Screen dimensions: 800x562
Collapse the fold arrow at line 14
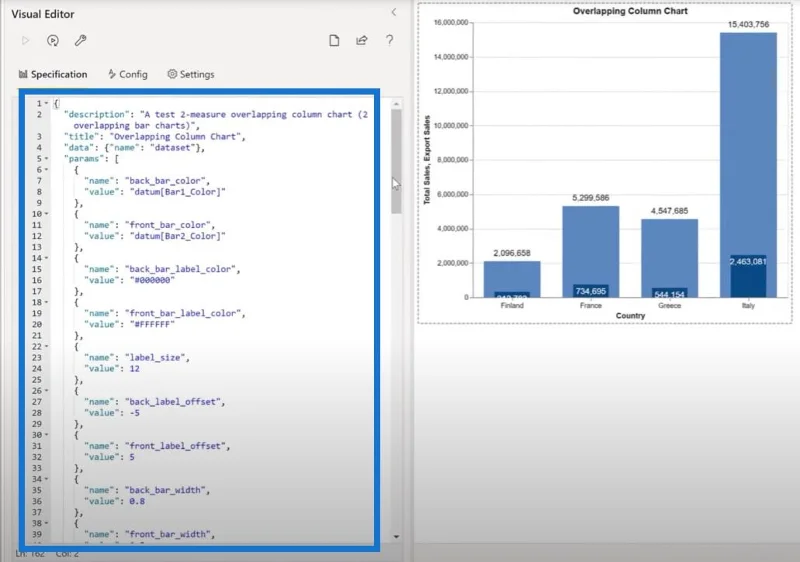(x=46, y=258)
